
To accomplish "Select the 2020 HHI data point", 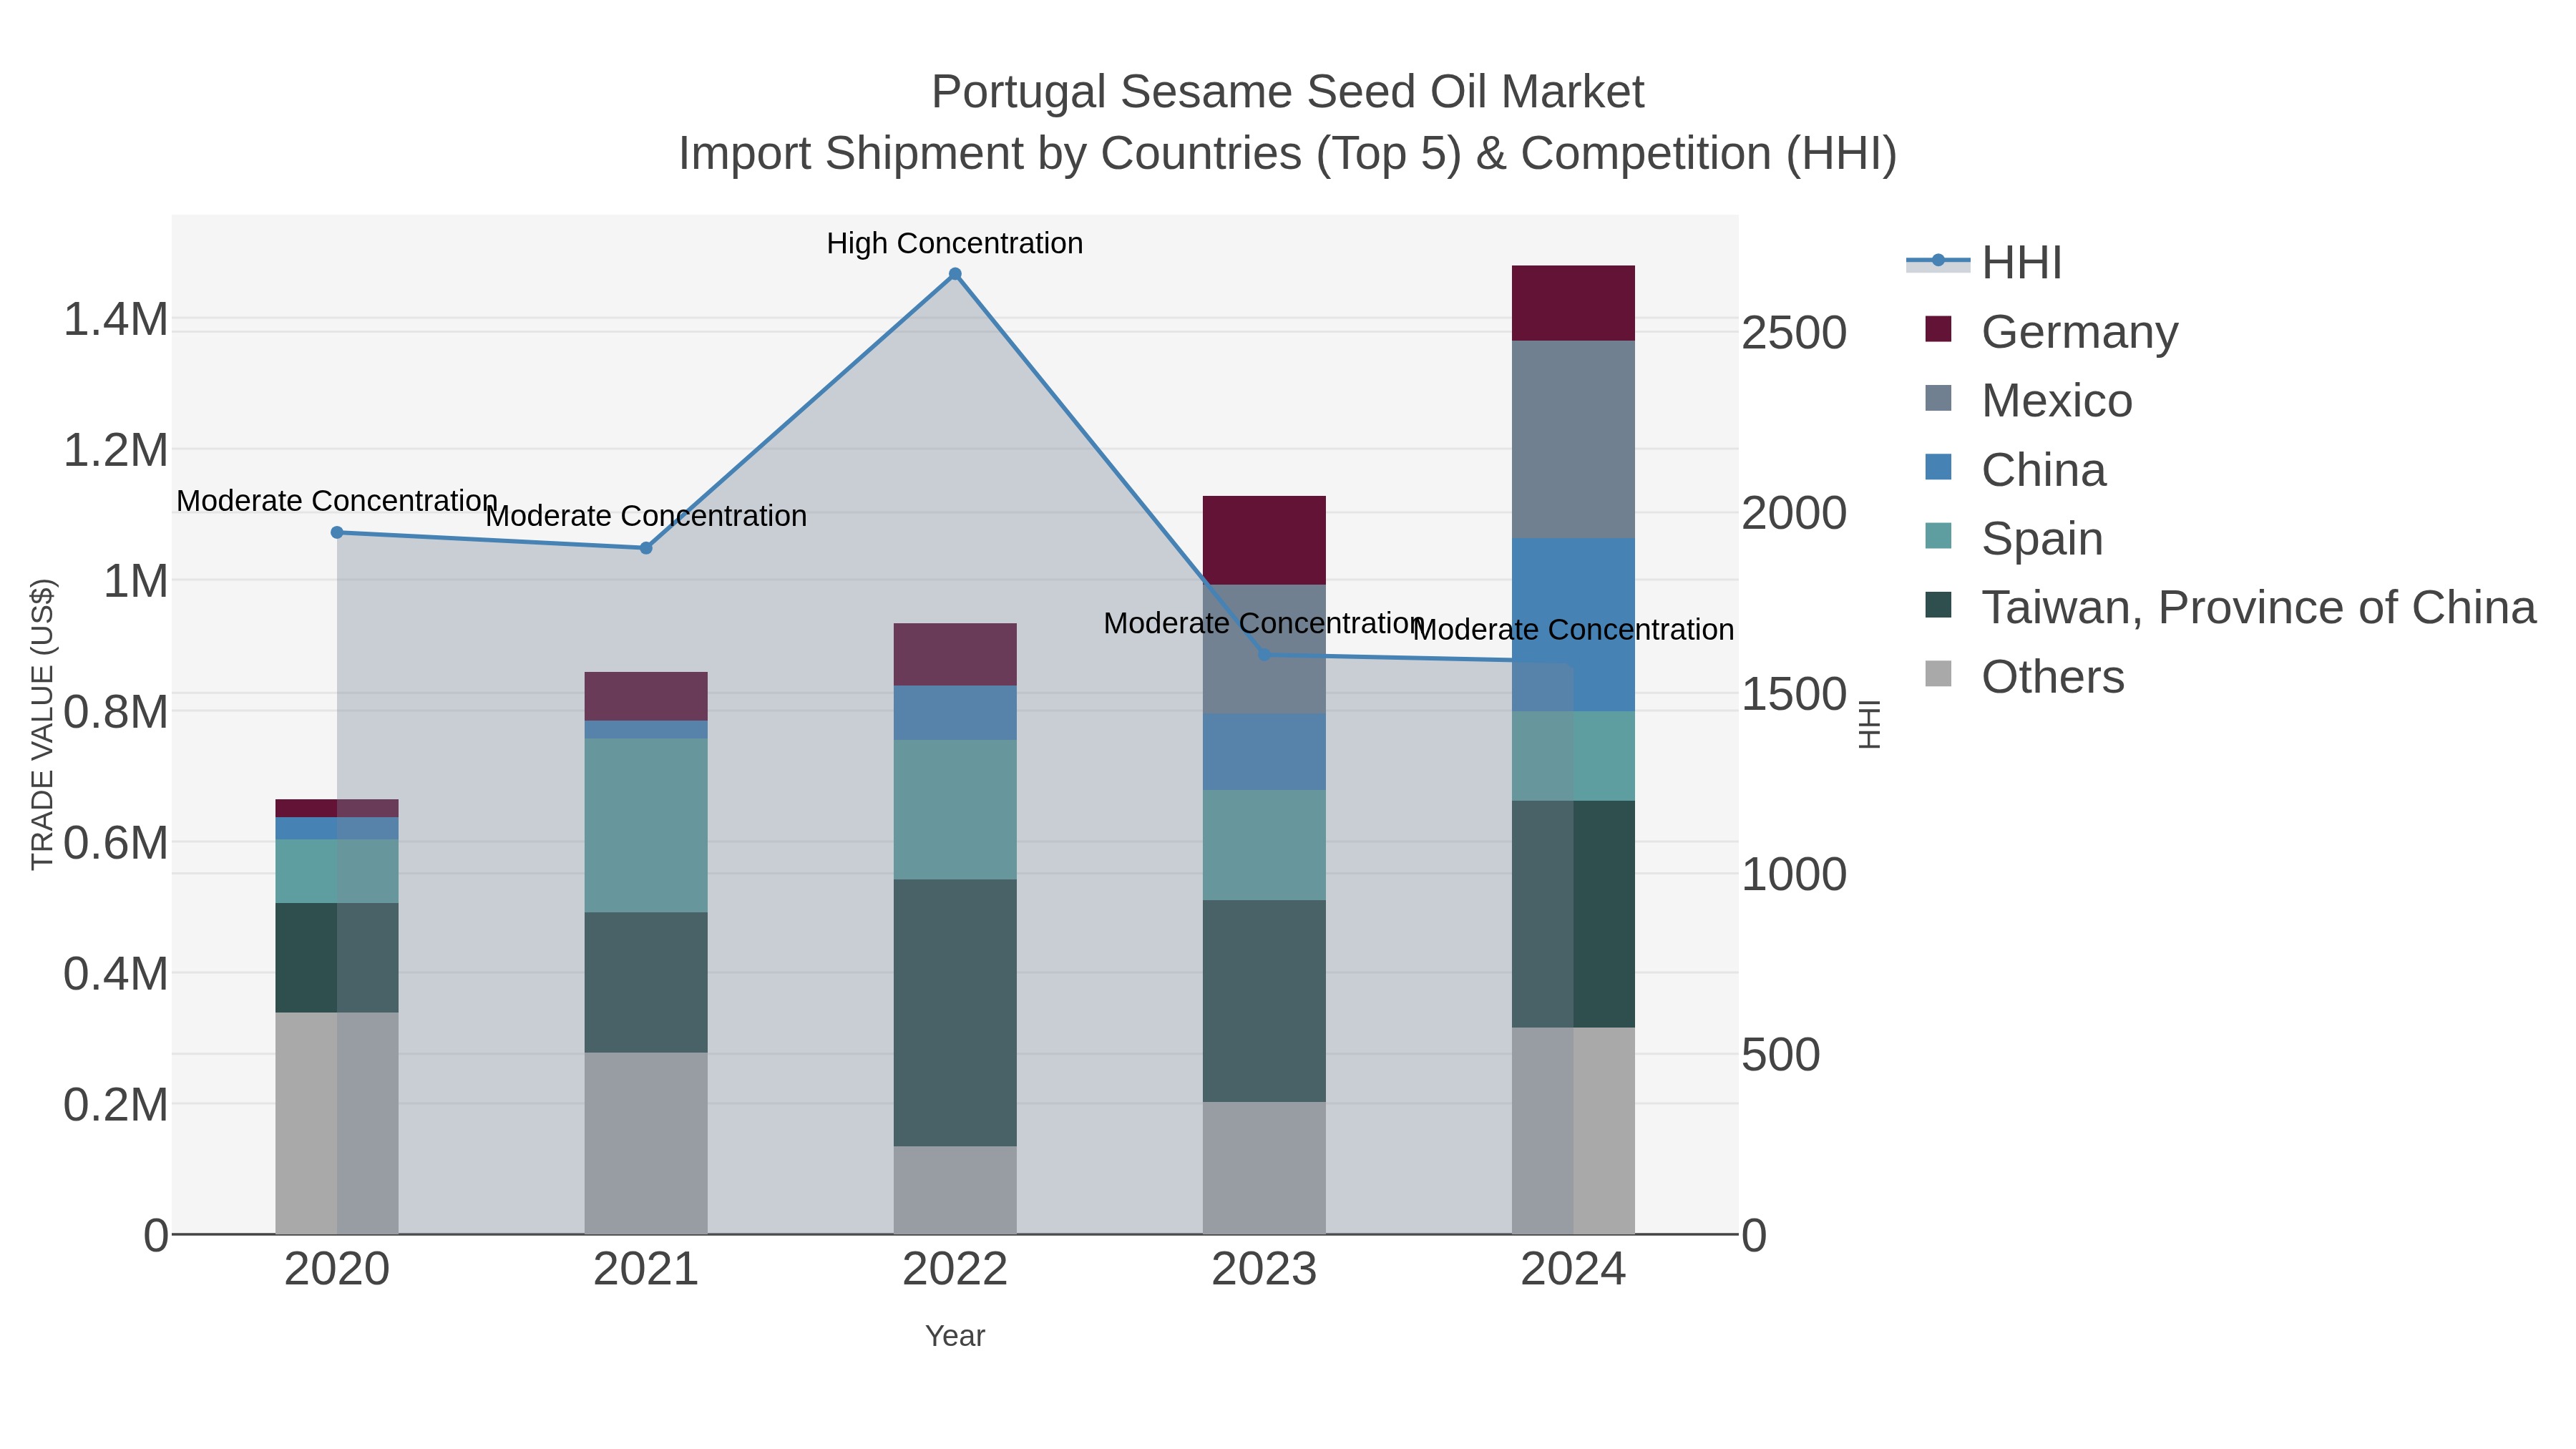I will click(x=337, y=533).
